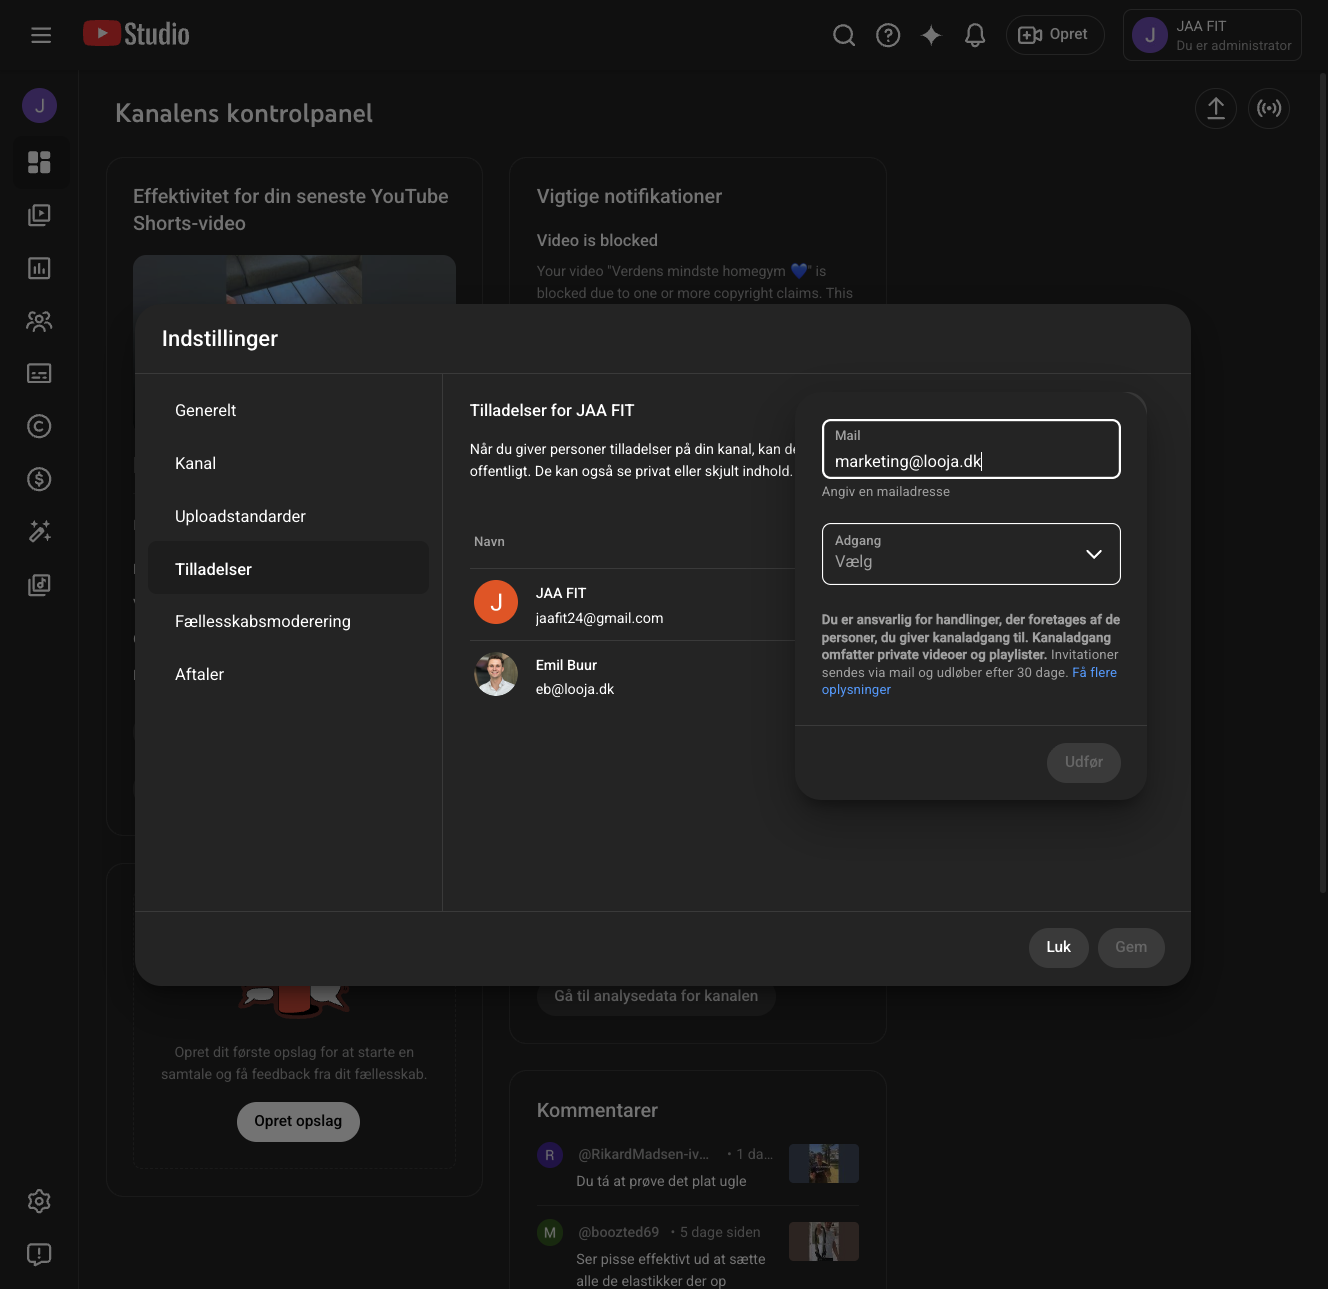This screenshot has width=1328, height=1289.
Task: Click Gå til analysedata for kanalen
Action: [x=656, y=996]
